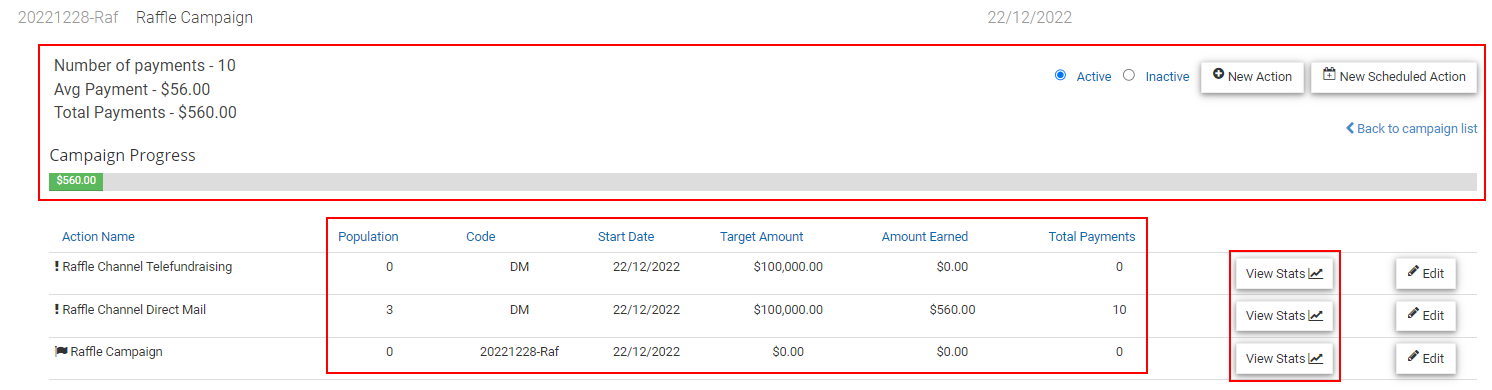This screenshot has height=390, width=1492.
Task: Click the 20221228-Raf campaign code header
Action: (68, 18)
